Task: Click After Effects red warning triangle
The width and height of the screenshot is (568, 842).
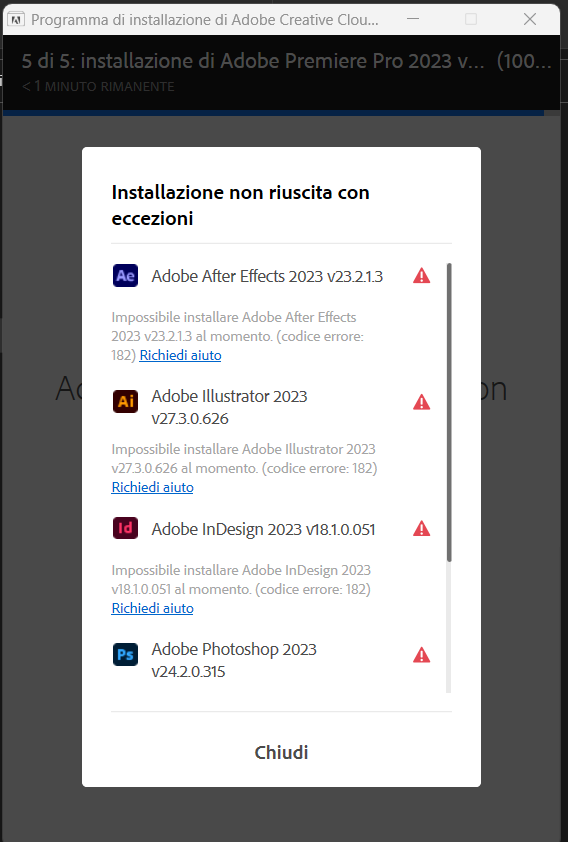Action: [421, 276]
